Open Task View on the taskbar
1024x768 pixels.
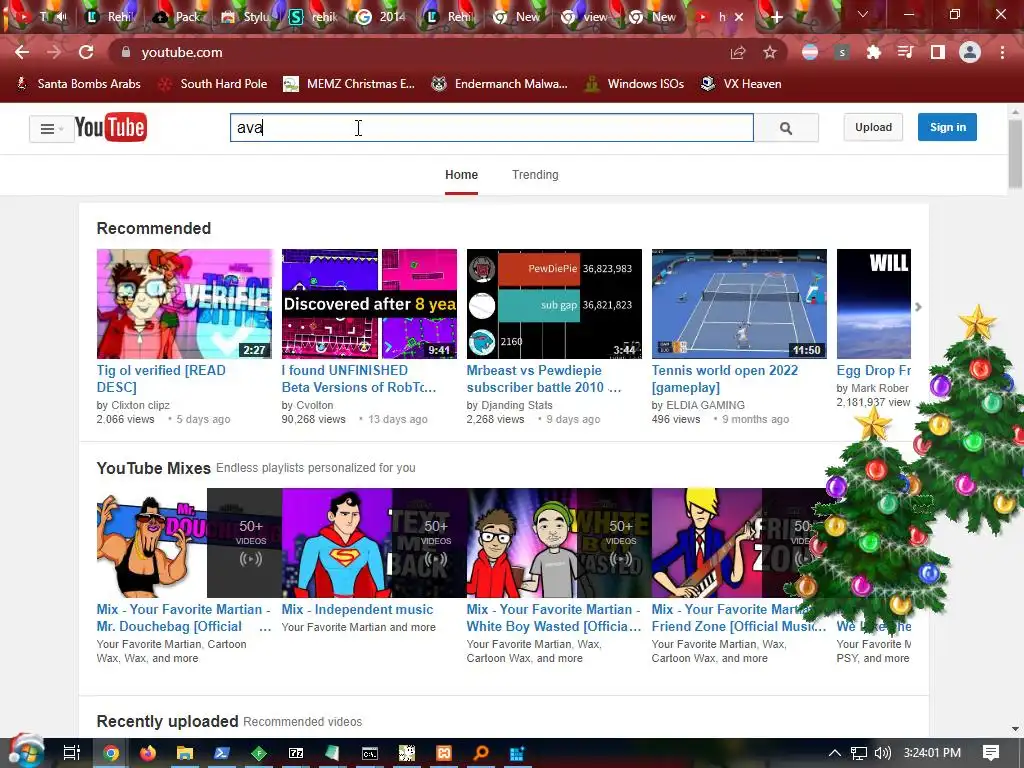click(x=72, y=753)
